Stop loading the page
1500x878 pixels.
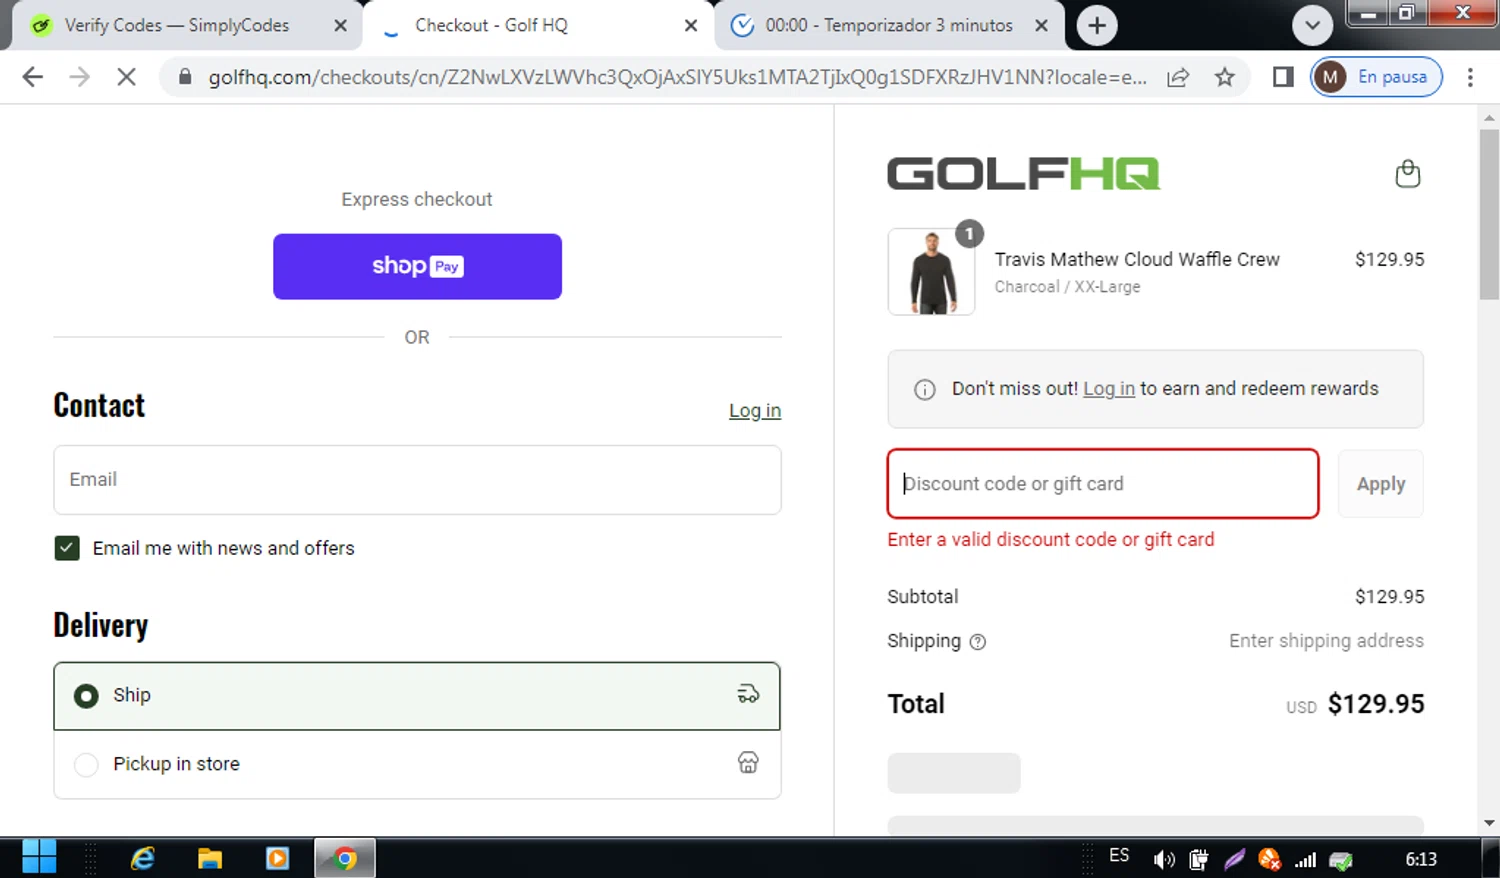click(x=126, y=77)
